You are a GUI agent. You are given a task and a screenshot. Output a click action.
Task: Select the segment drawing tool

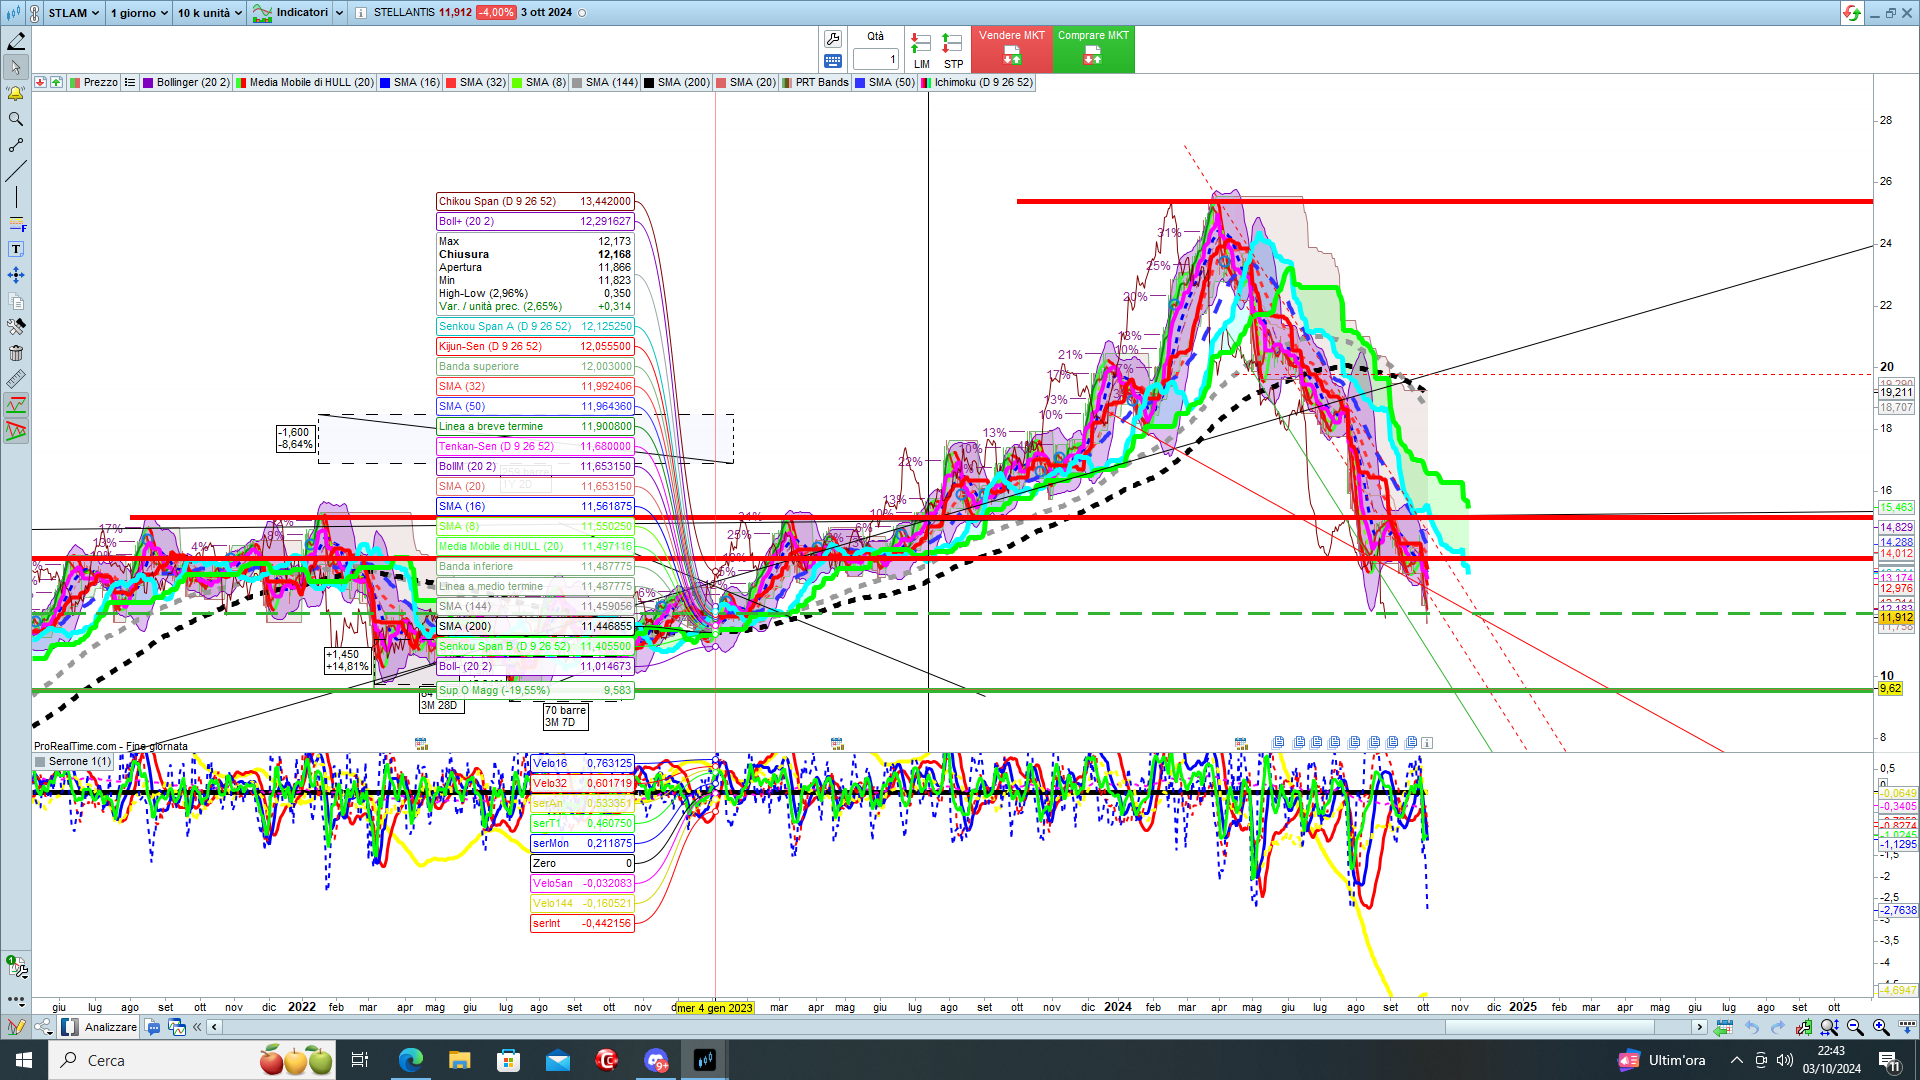[x=16, y=145]
